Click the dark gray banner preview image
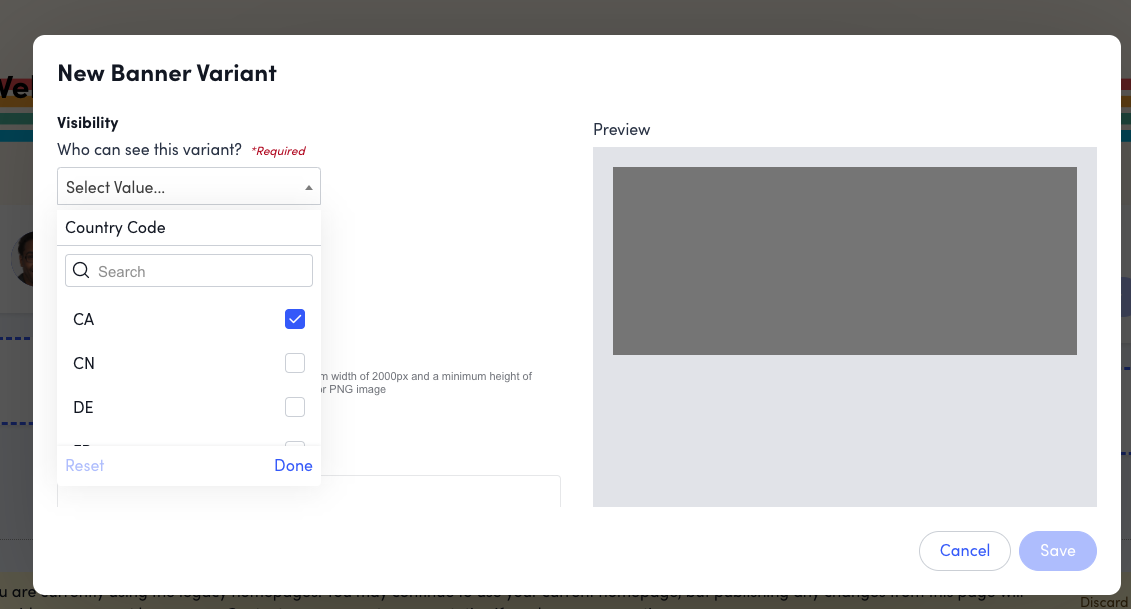The width and height of the screenshot is (1131, 609). [844, 261]
